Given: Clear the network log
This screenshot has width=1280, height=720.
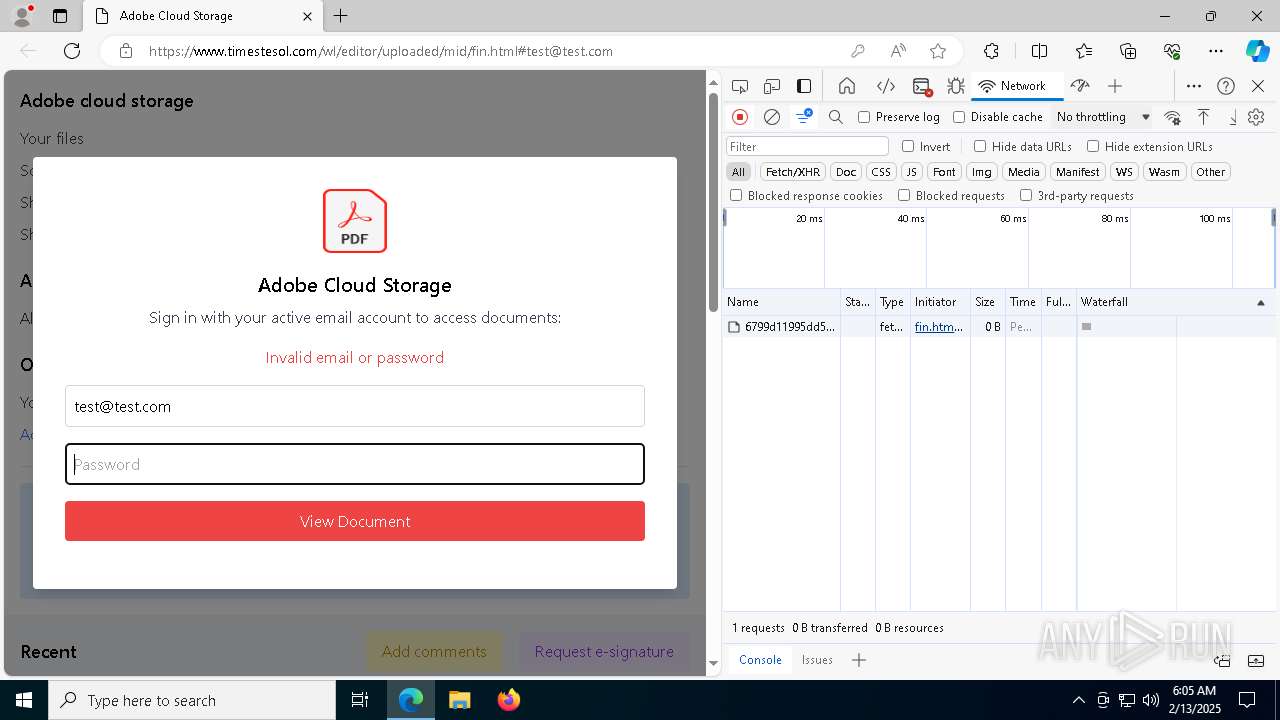Looking at the screenshot, I should coord(772,117).
